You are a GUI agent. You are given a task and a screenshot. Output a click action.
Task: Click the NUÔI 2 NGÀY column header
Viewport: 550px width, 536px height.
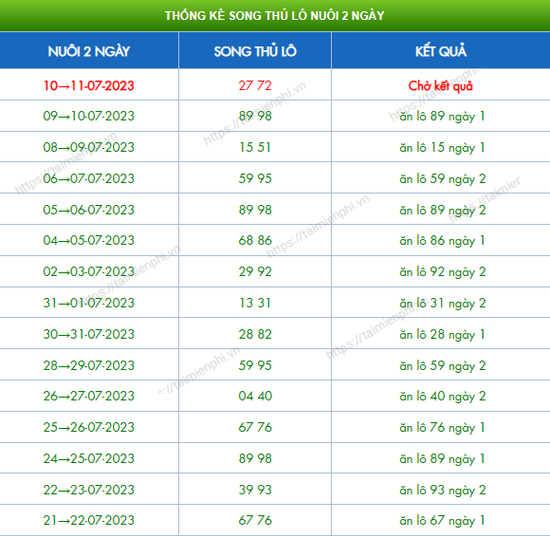click(x=89, y=51)
